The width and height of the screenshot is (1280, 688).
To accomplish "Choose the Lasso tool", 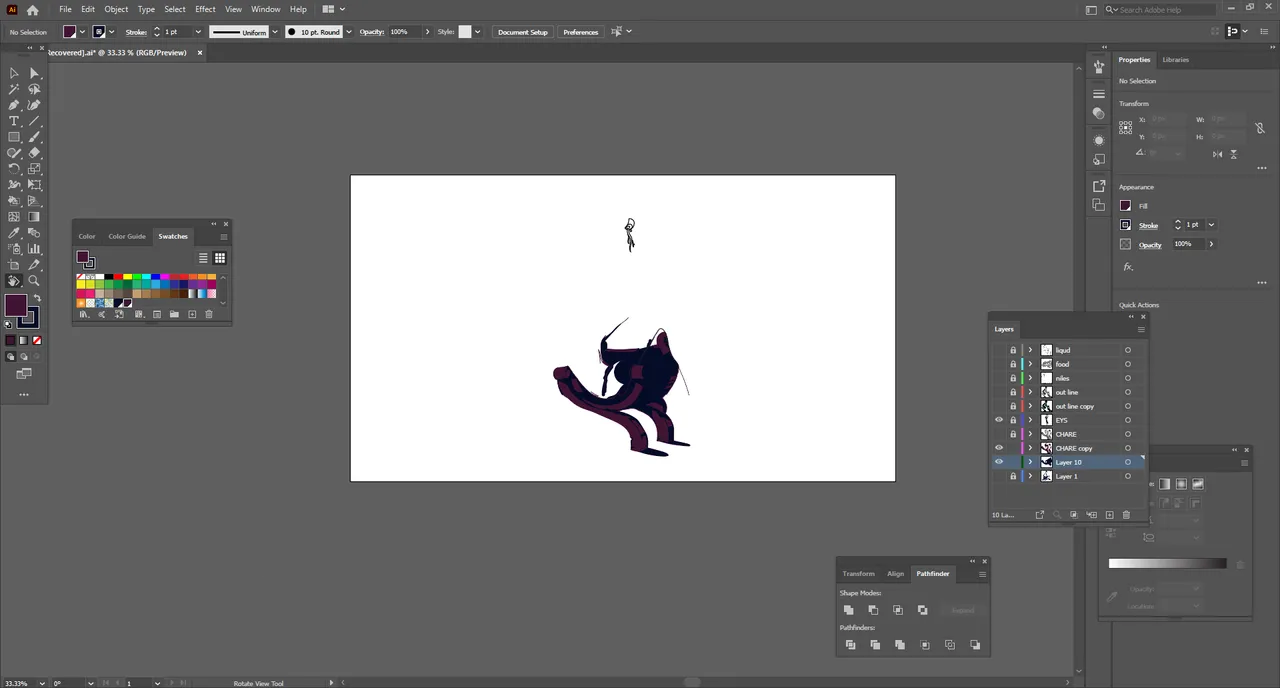I will 34,89.
